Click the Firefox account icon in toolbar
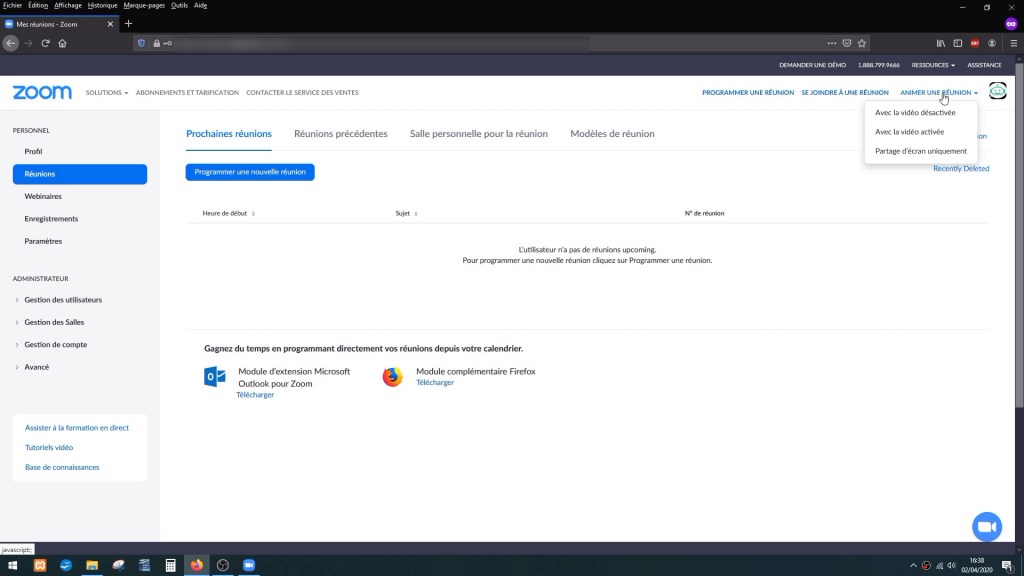 pos(992,43)
